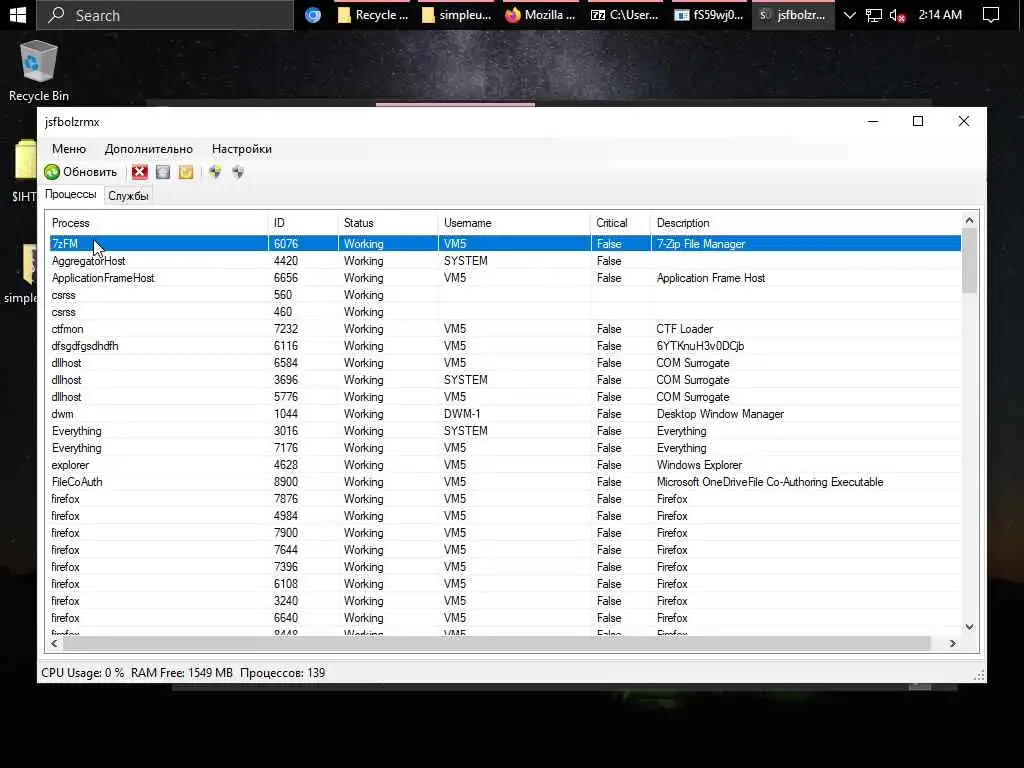The height and width of the screenshot is (768, 1024).
Task: Click the vertical scrollbar thumb
Action: 969,261
